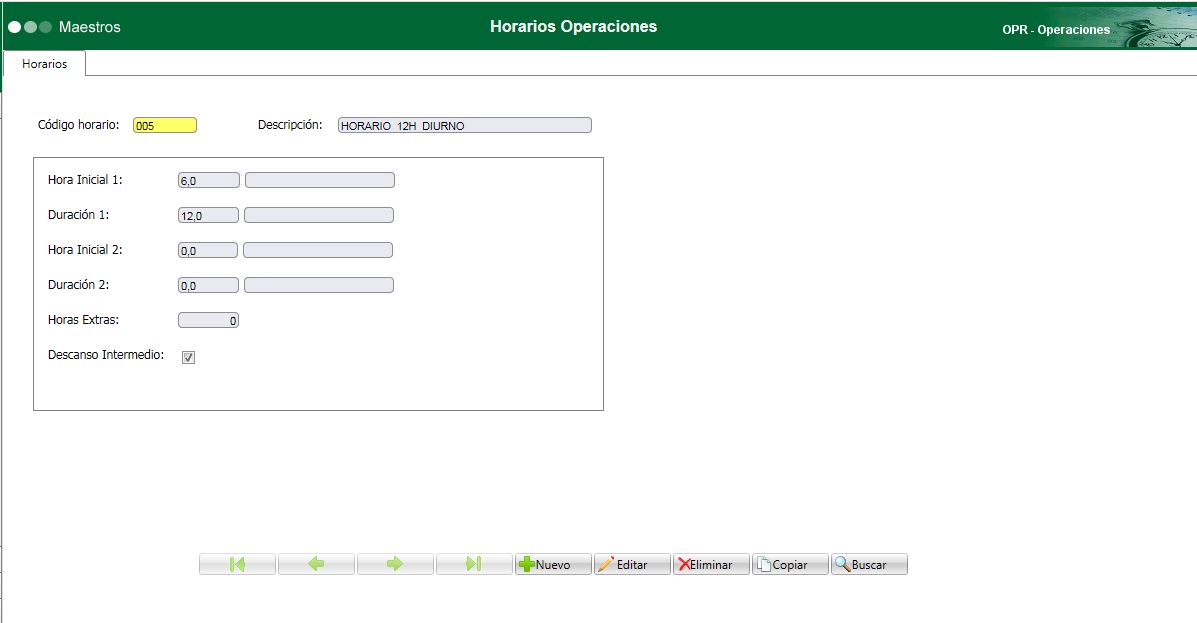Viewport: 1197px width, 623px height.
Task: Click the Copiar button
Action: pos(790,564)
